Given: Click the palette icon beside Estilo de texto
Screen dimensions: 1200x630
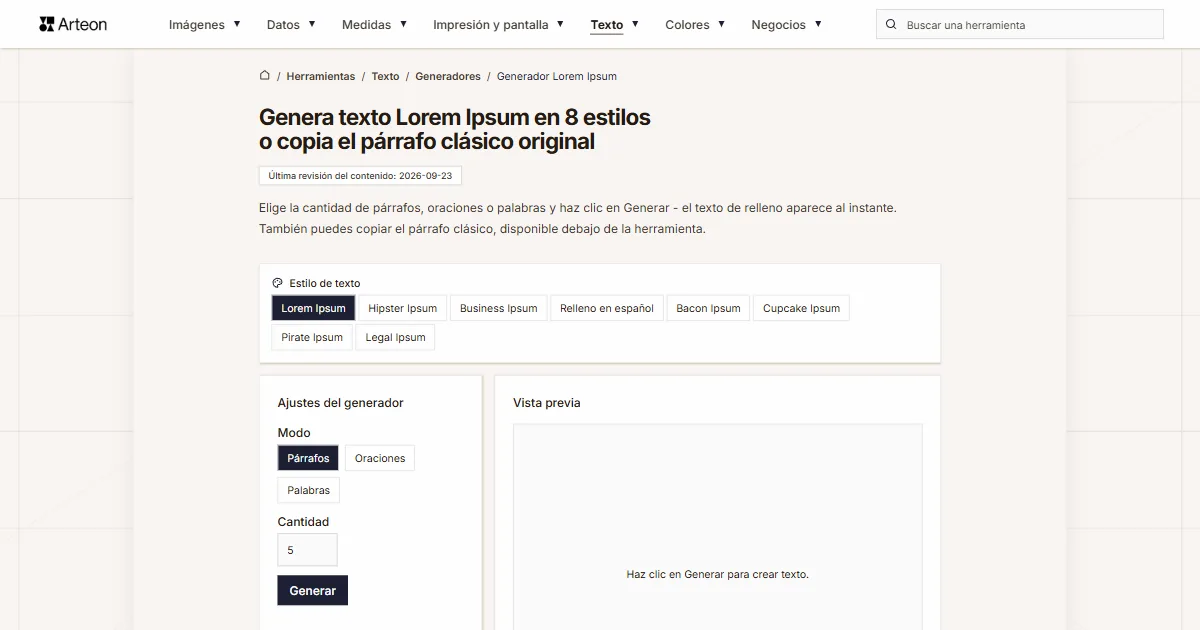Looking at the screenshot, I should pyautogui.click(x=278, y=283).
